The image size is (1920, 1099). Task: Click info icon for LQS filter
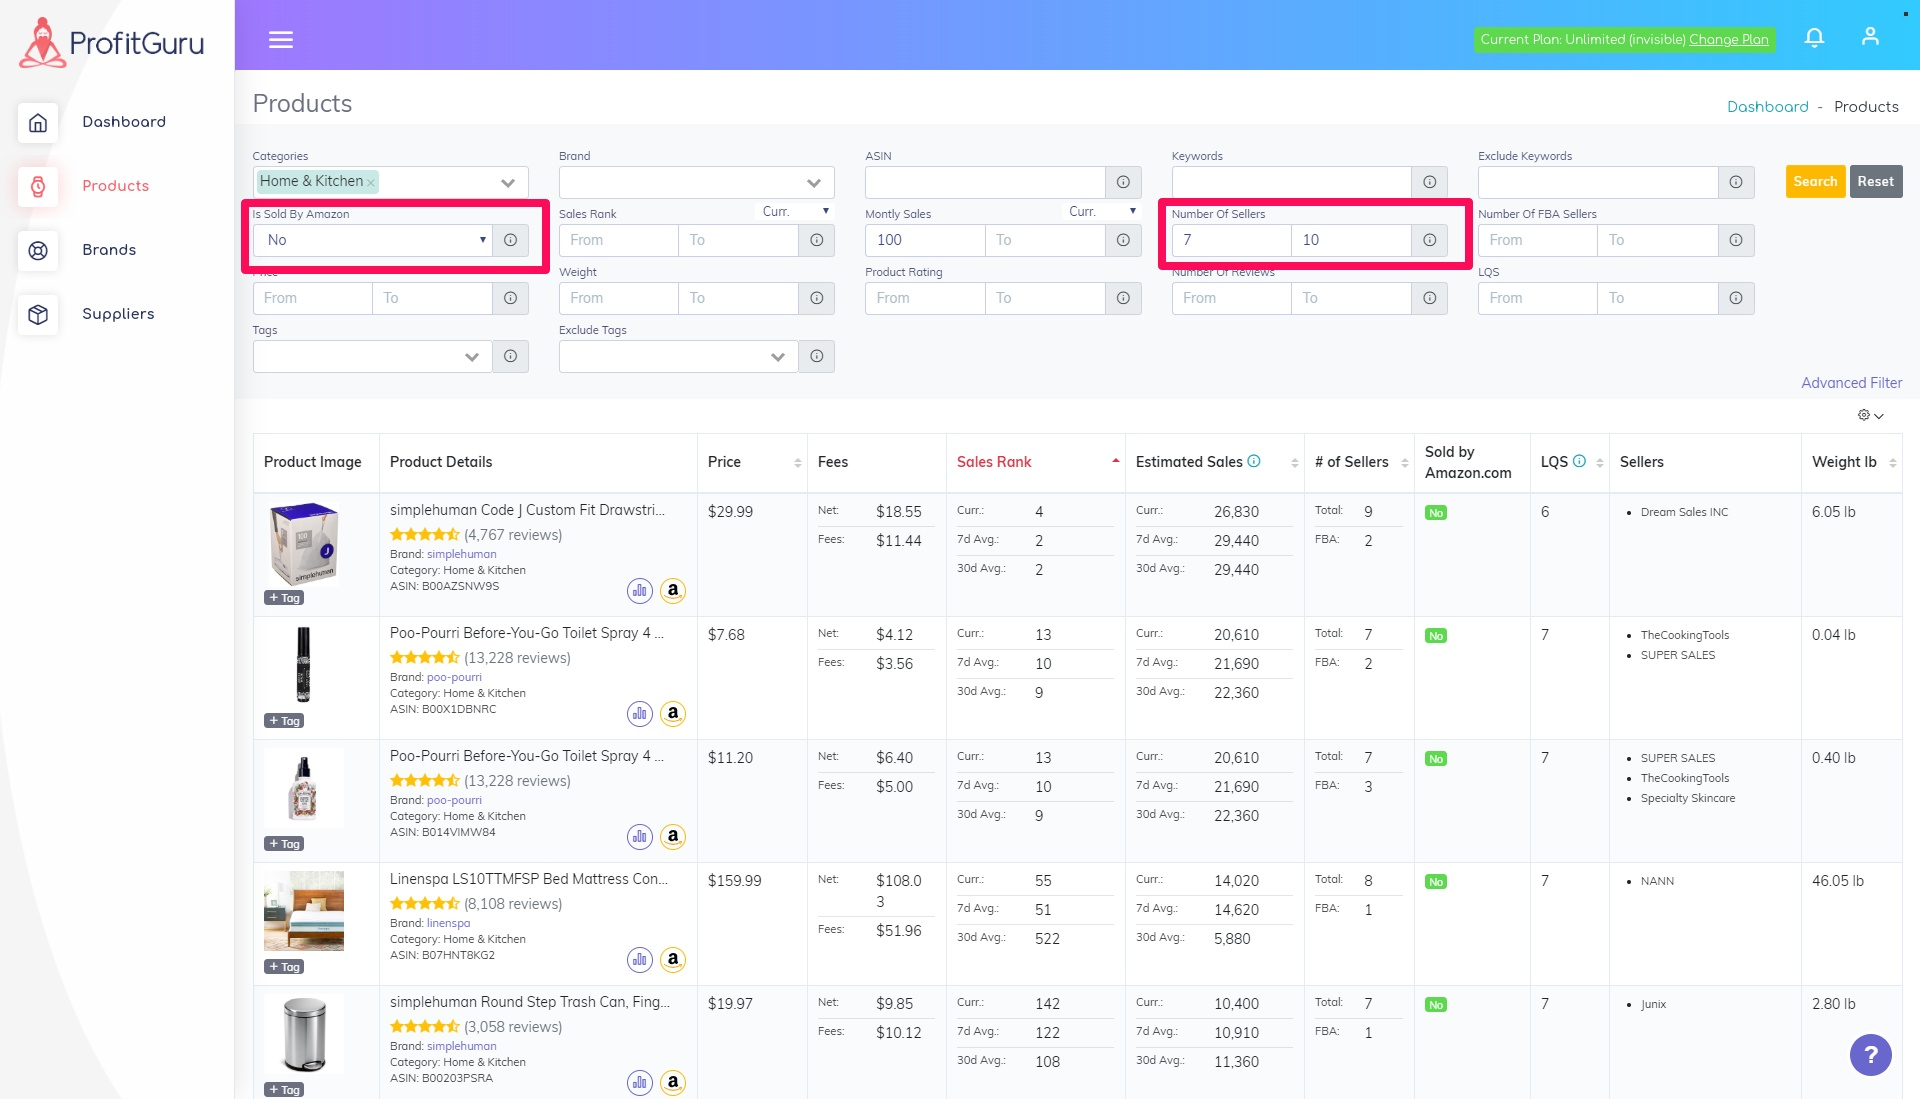[1736, 298]
